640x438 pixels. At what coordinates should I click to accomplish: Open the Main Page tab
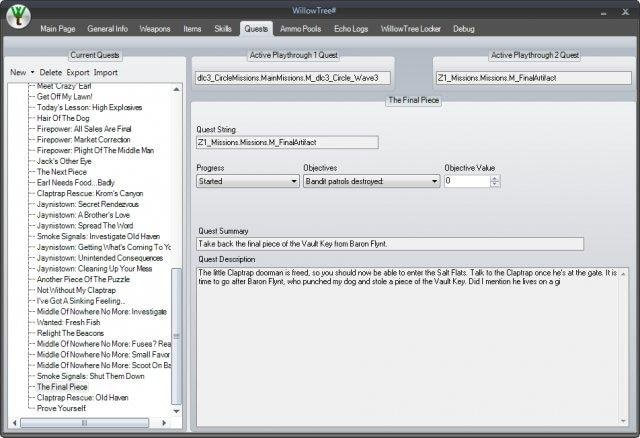pyautogui.click(x=58, y=29)
